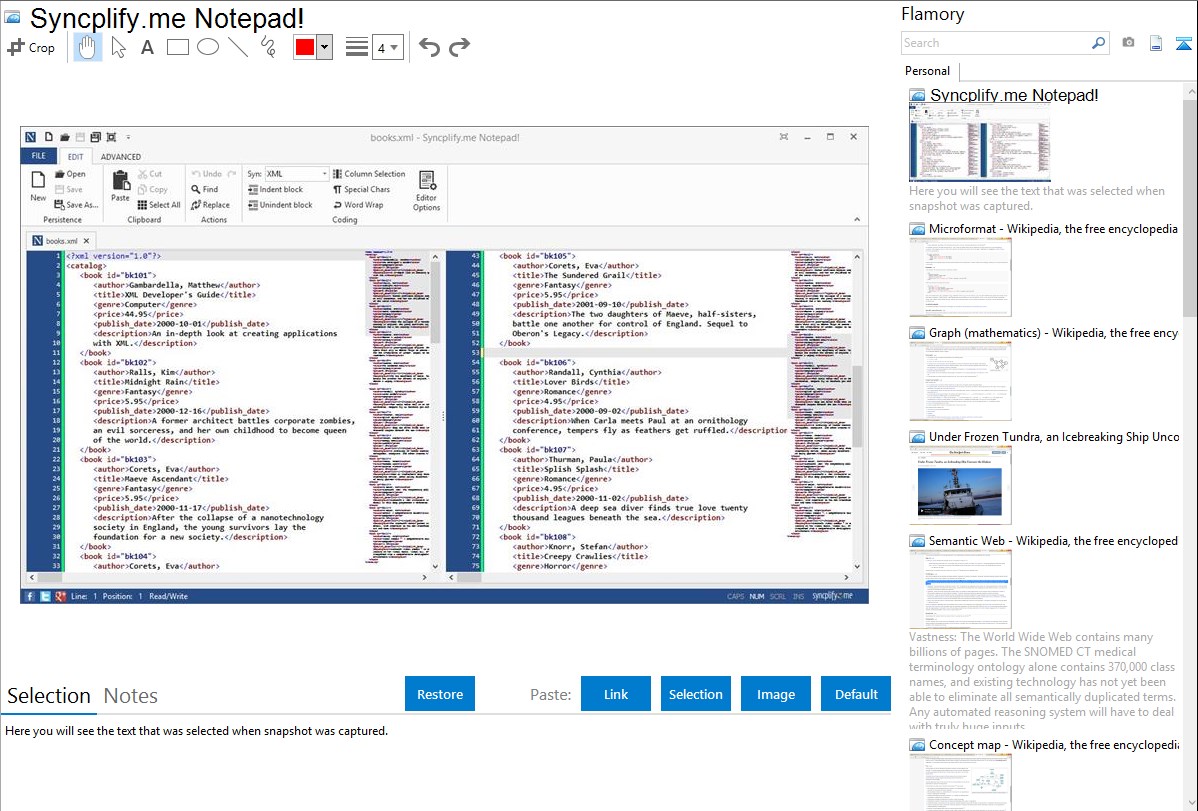Screen dimensions: 1198x811
Task: Pick the rectangle shape tool
Action: tap(178, 47)
